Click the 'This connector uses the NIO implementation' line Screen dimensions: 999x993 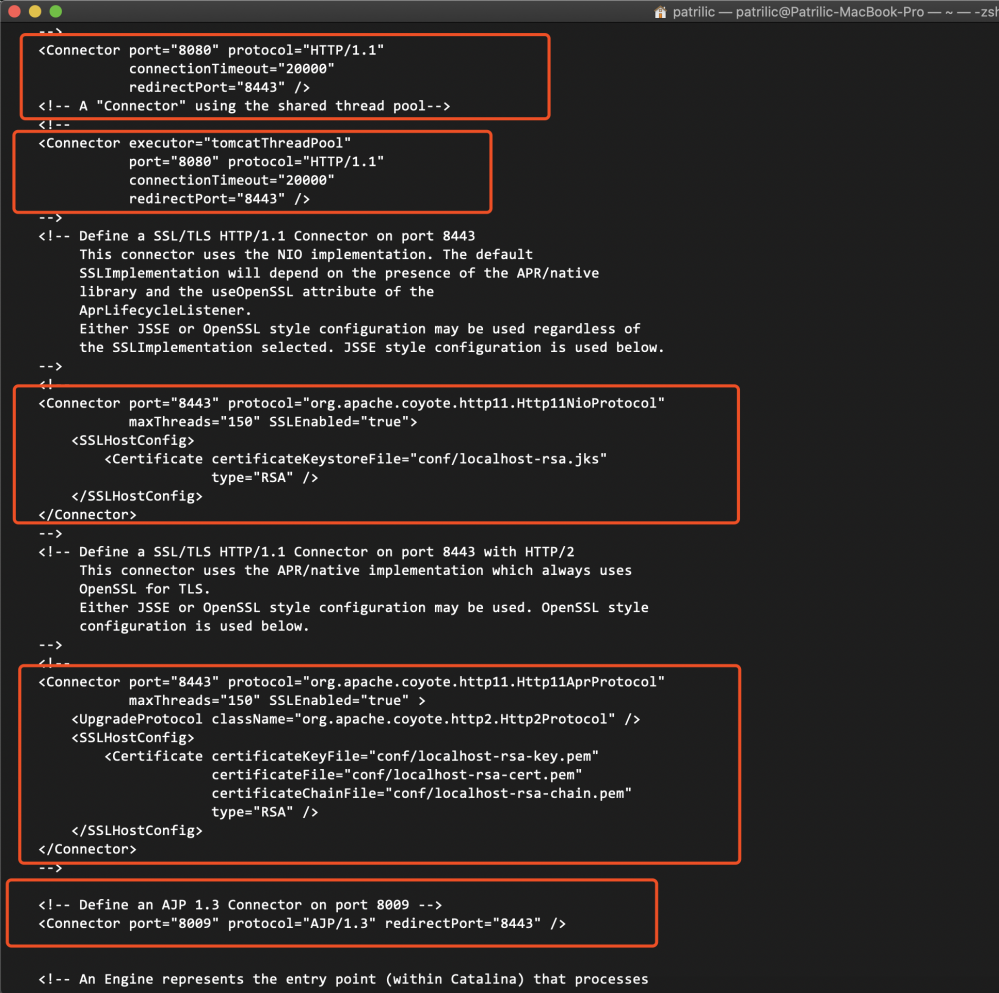click(306, 254)
